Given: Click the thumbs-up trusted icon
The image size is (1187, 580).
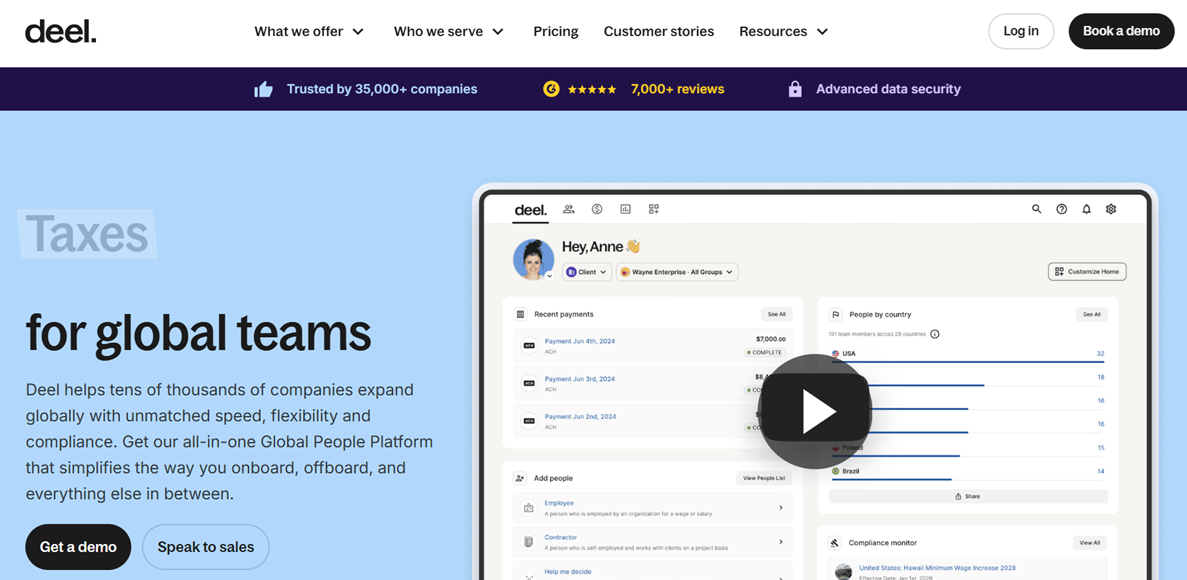Looking at the screenshot, I should pos(263,89).
